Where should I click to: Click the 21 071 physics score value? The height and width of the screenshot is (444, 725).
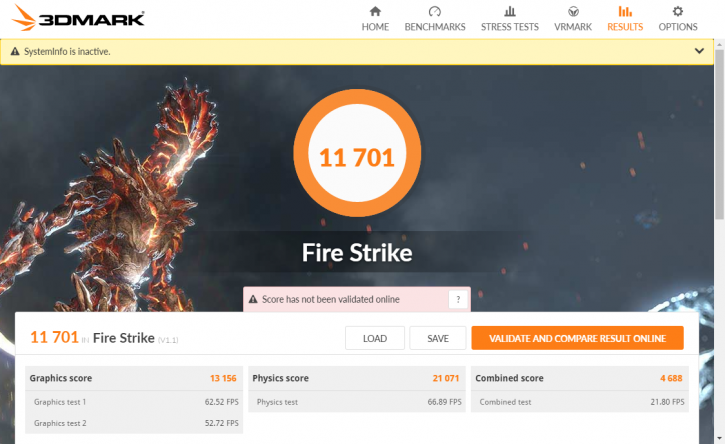tap(446, 378)
